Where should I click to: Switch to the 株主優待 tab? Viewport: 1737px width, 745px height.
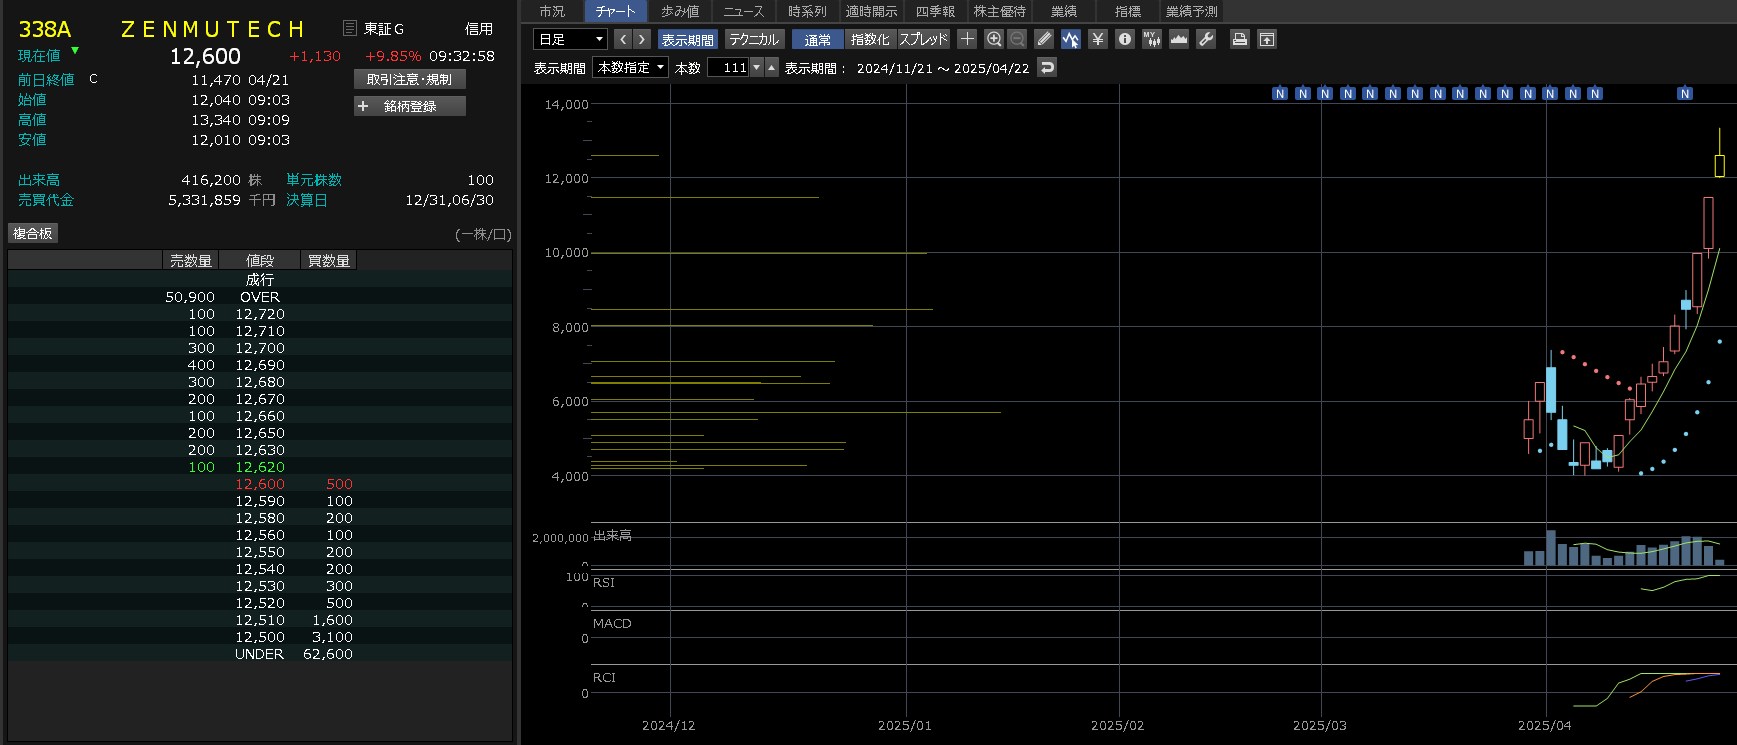(x=999, y=11)
